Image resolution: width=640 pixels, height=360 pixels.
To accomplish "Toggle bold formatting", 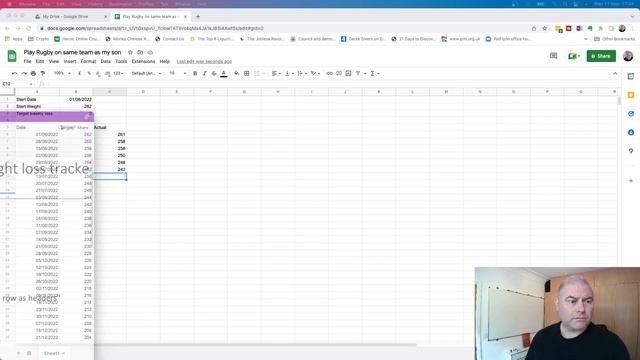I will [195, 73].
